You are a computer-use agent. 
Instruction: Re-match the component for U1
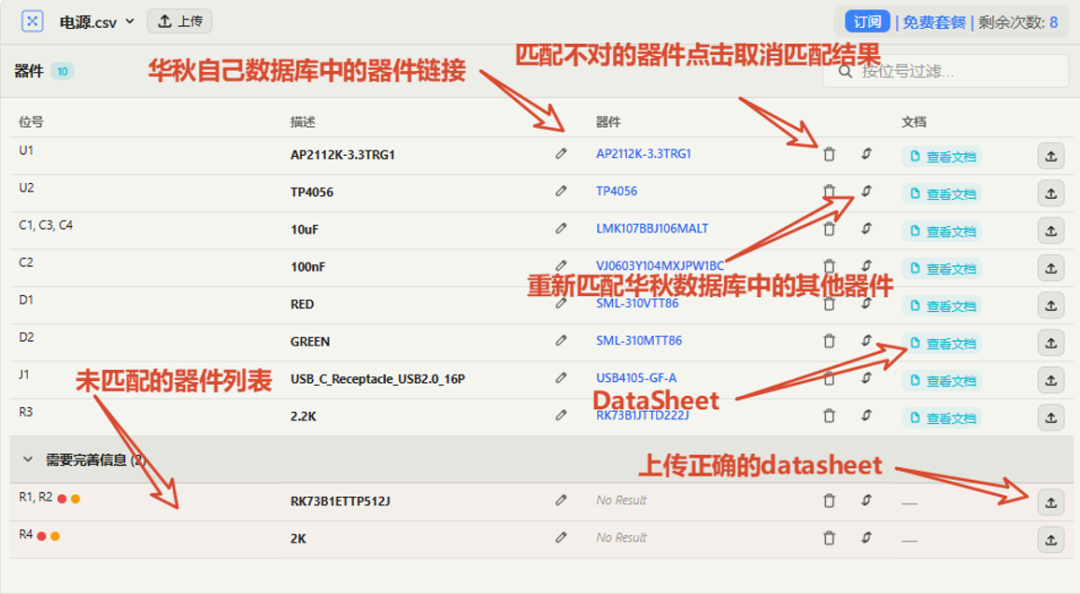coord(866,154)
